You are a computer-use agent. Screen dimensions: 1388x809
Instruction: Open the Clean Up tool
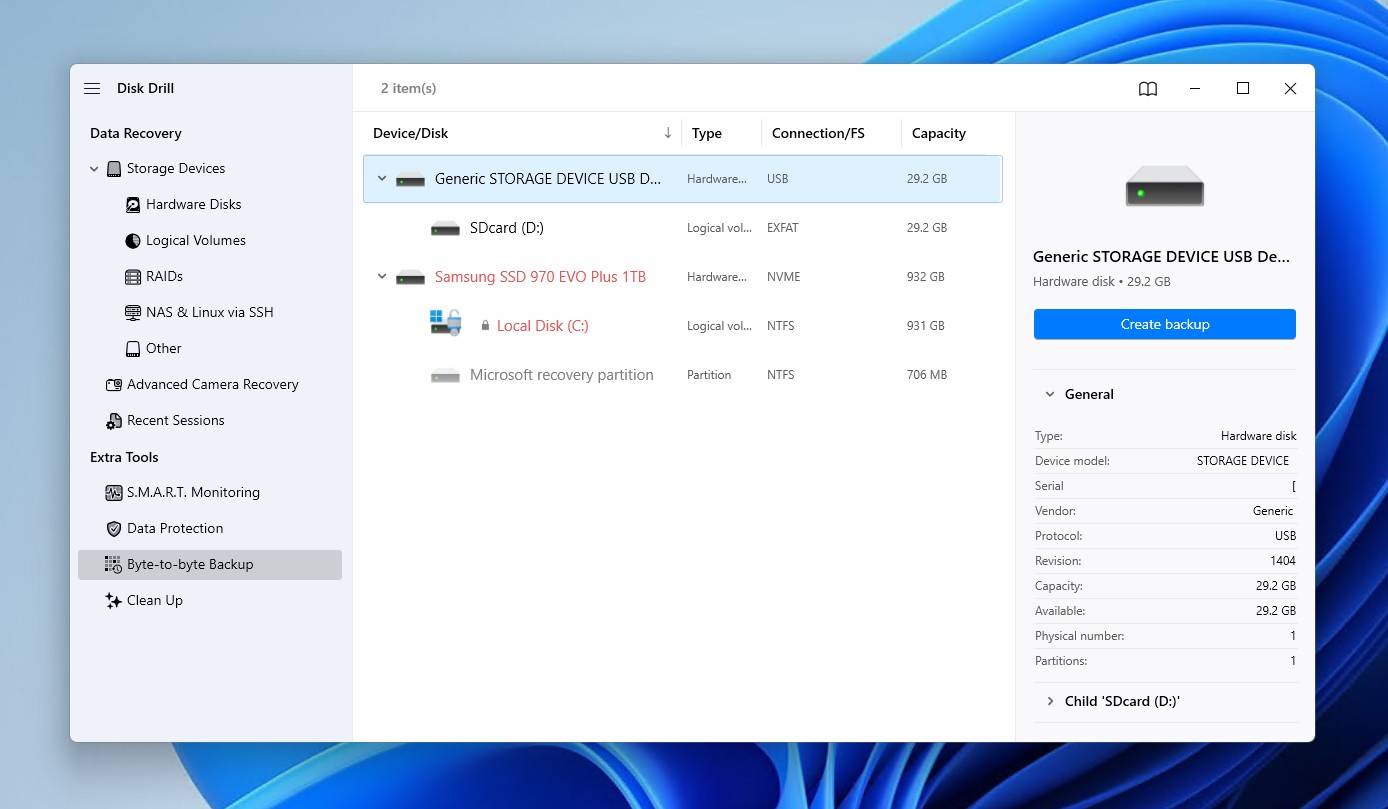(155, 600)
